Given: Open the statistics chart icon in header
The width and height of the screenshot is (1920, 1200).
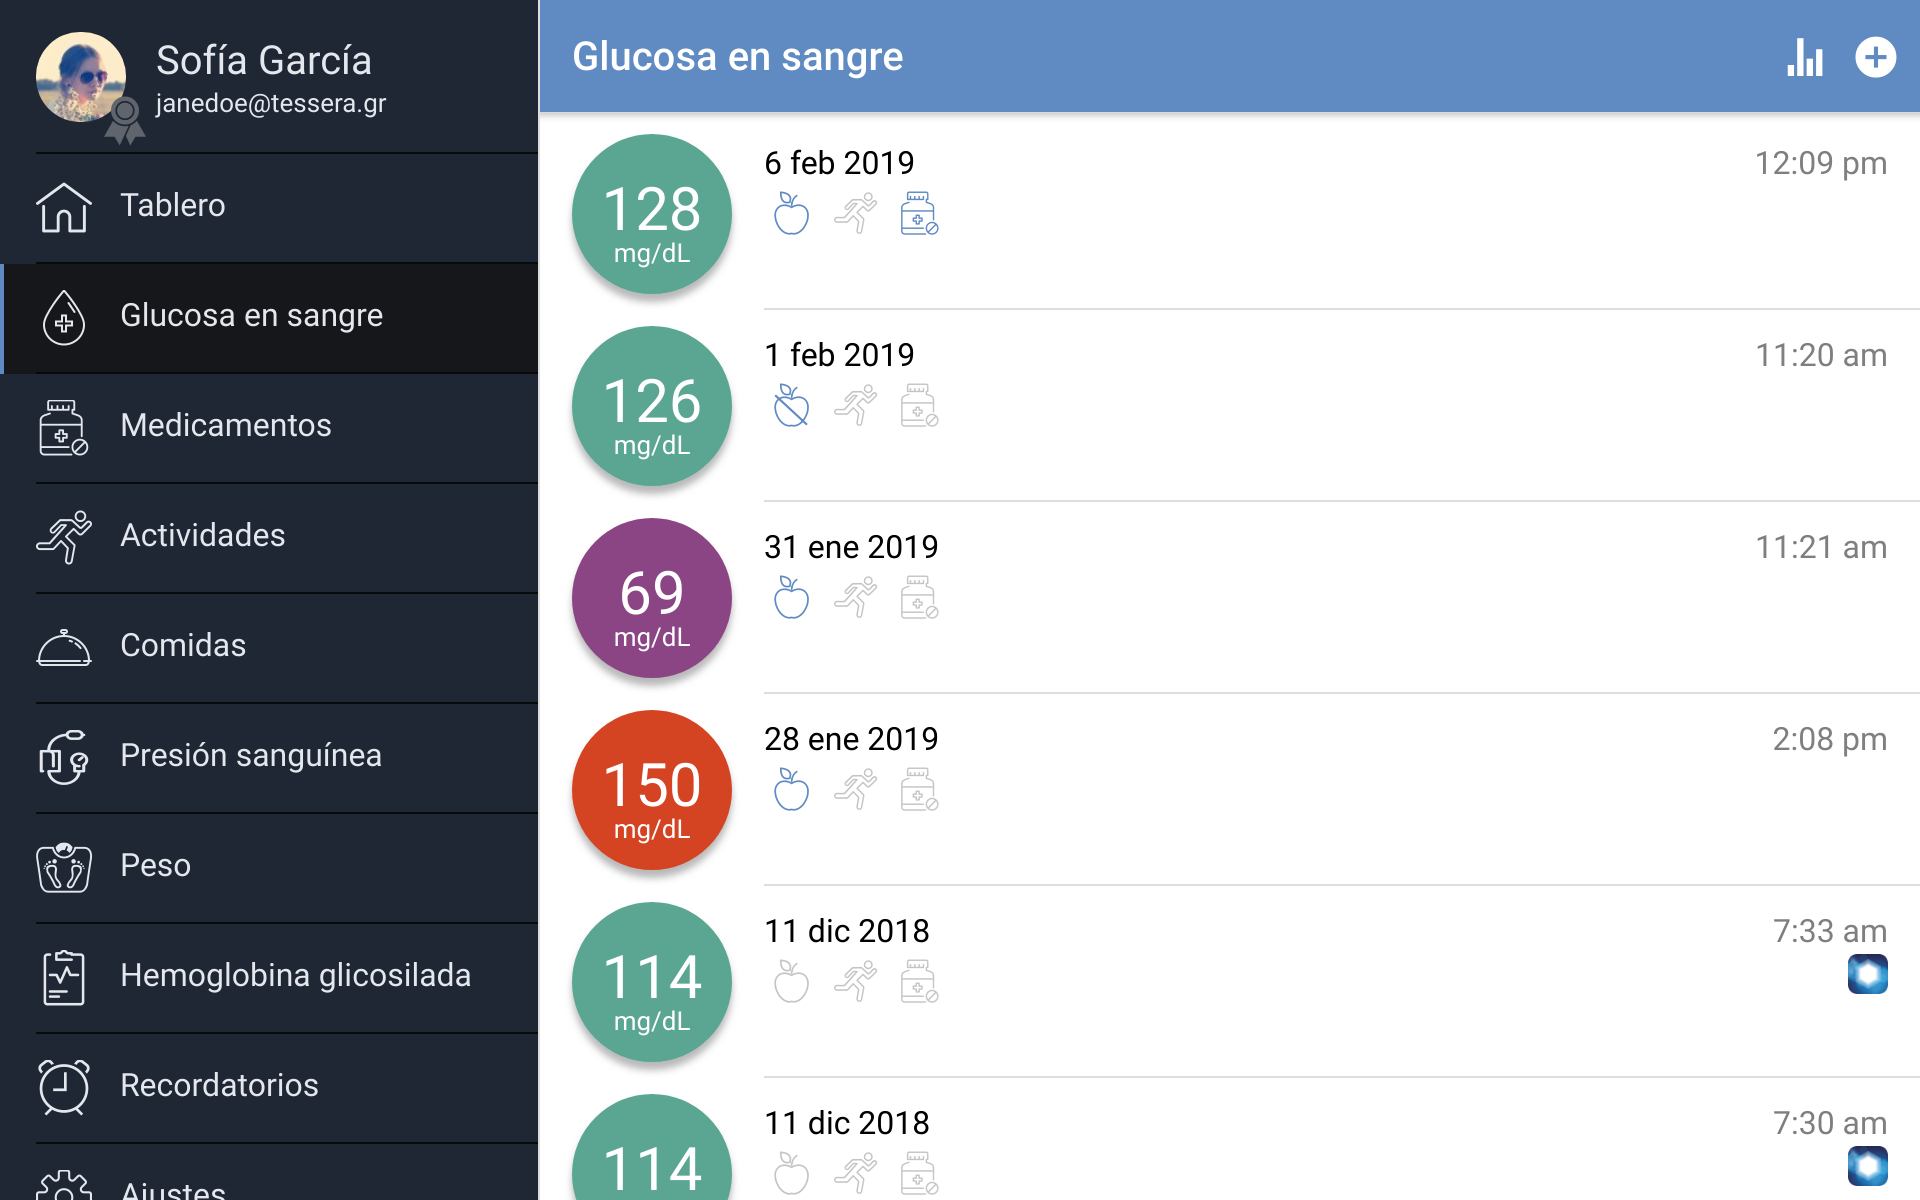Looking at the screenshot, I should (1805, 58).
